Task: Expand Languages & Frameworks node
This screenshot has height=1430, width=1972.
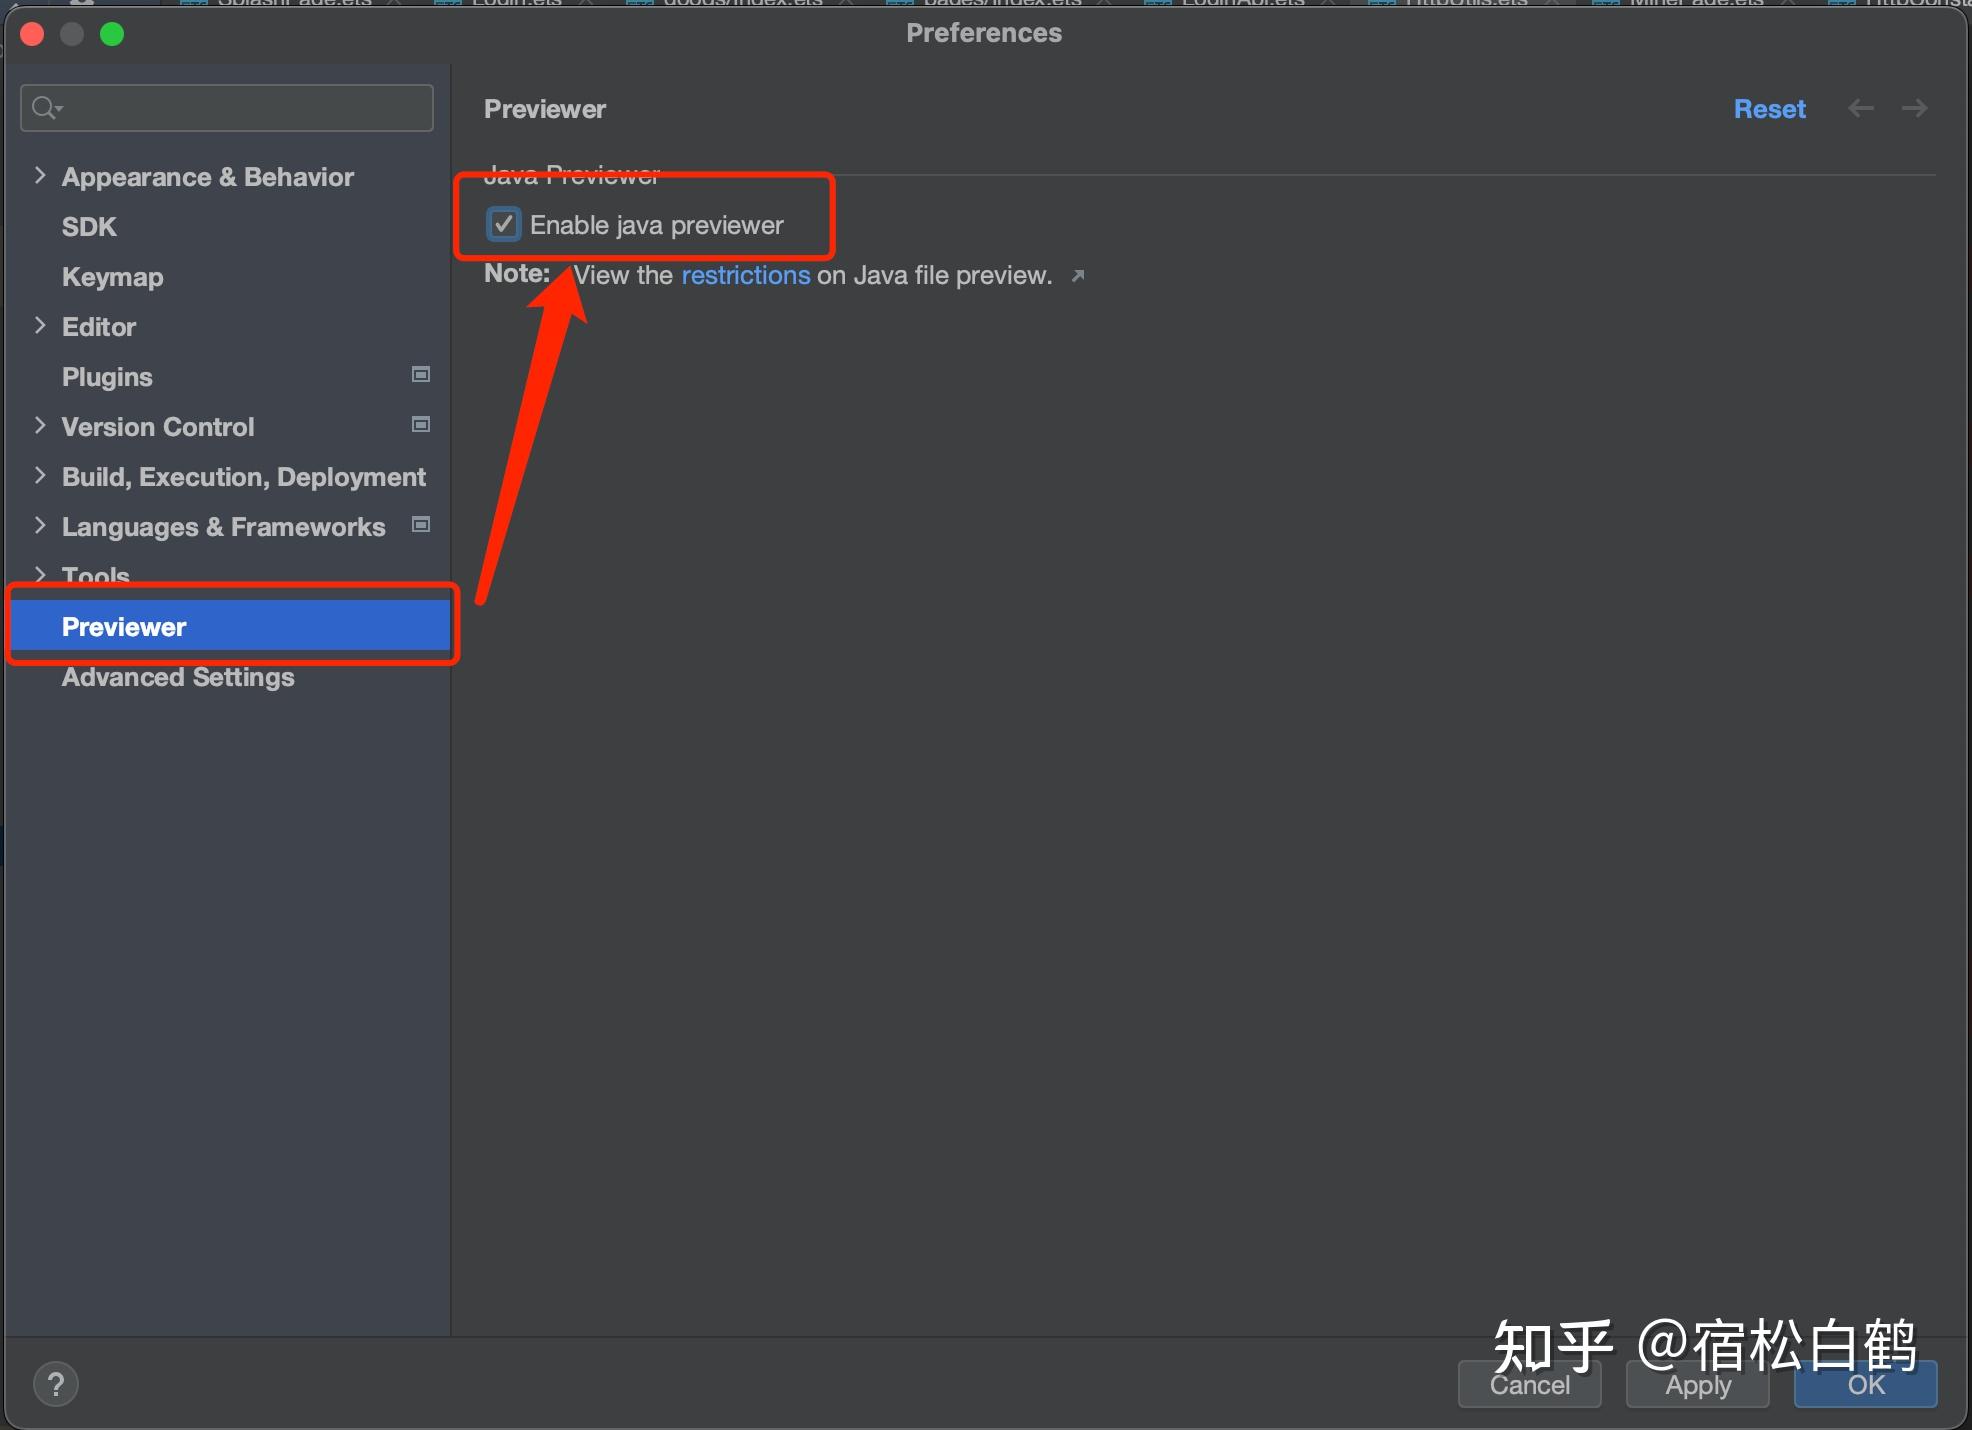Action: (x=40, y=526)
